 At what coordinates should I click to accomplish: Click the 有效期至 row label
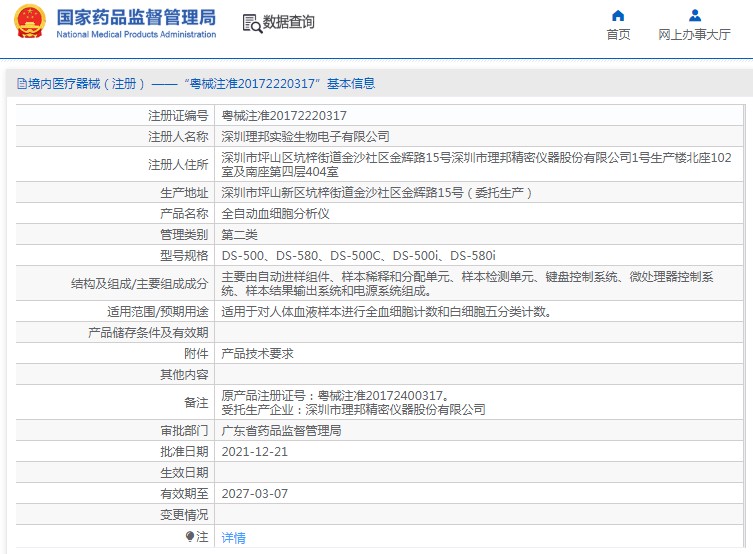tap(184, 494)
